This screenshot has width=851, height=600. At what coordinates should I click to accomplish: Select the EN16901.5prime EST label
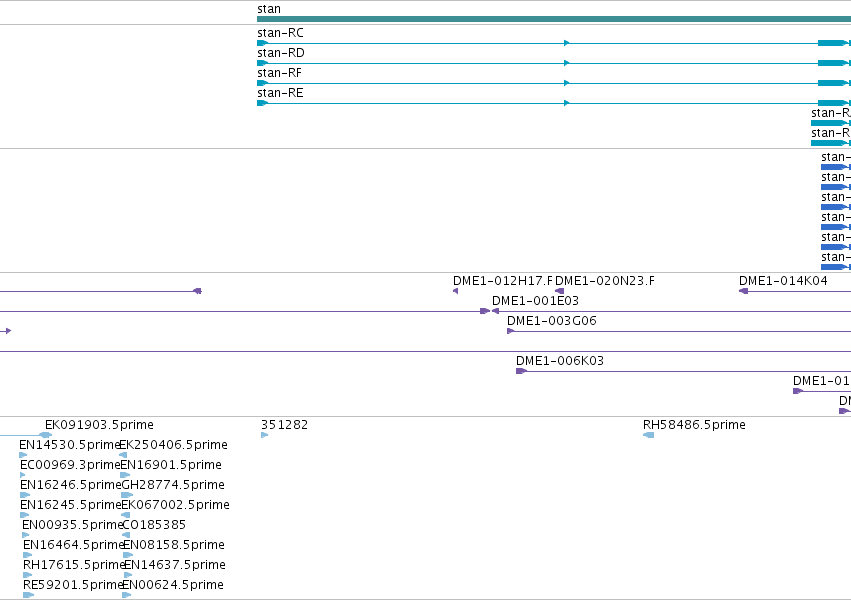171,465
